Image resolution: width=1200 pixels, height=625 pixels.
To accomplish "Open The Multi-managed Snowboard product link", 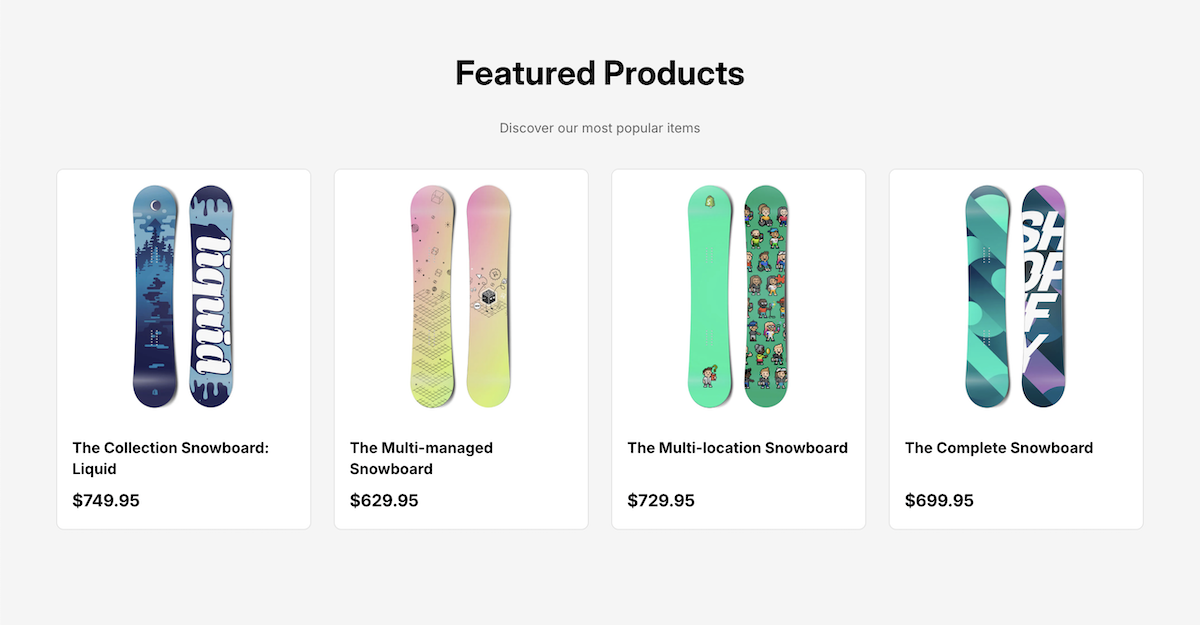I will pos(421,458).
